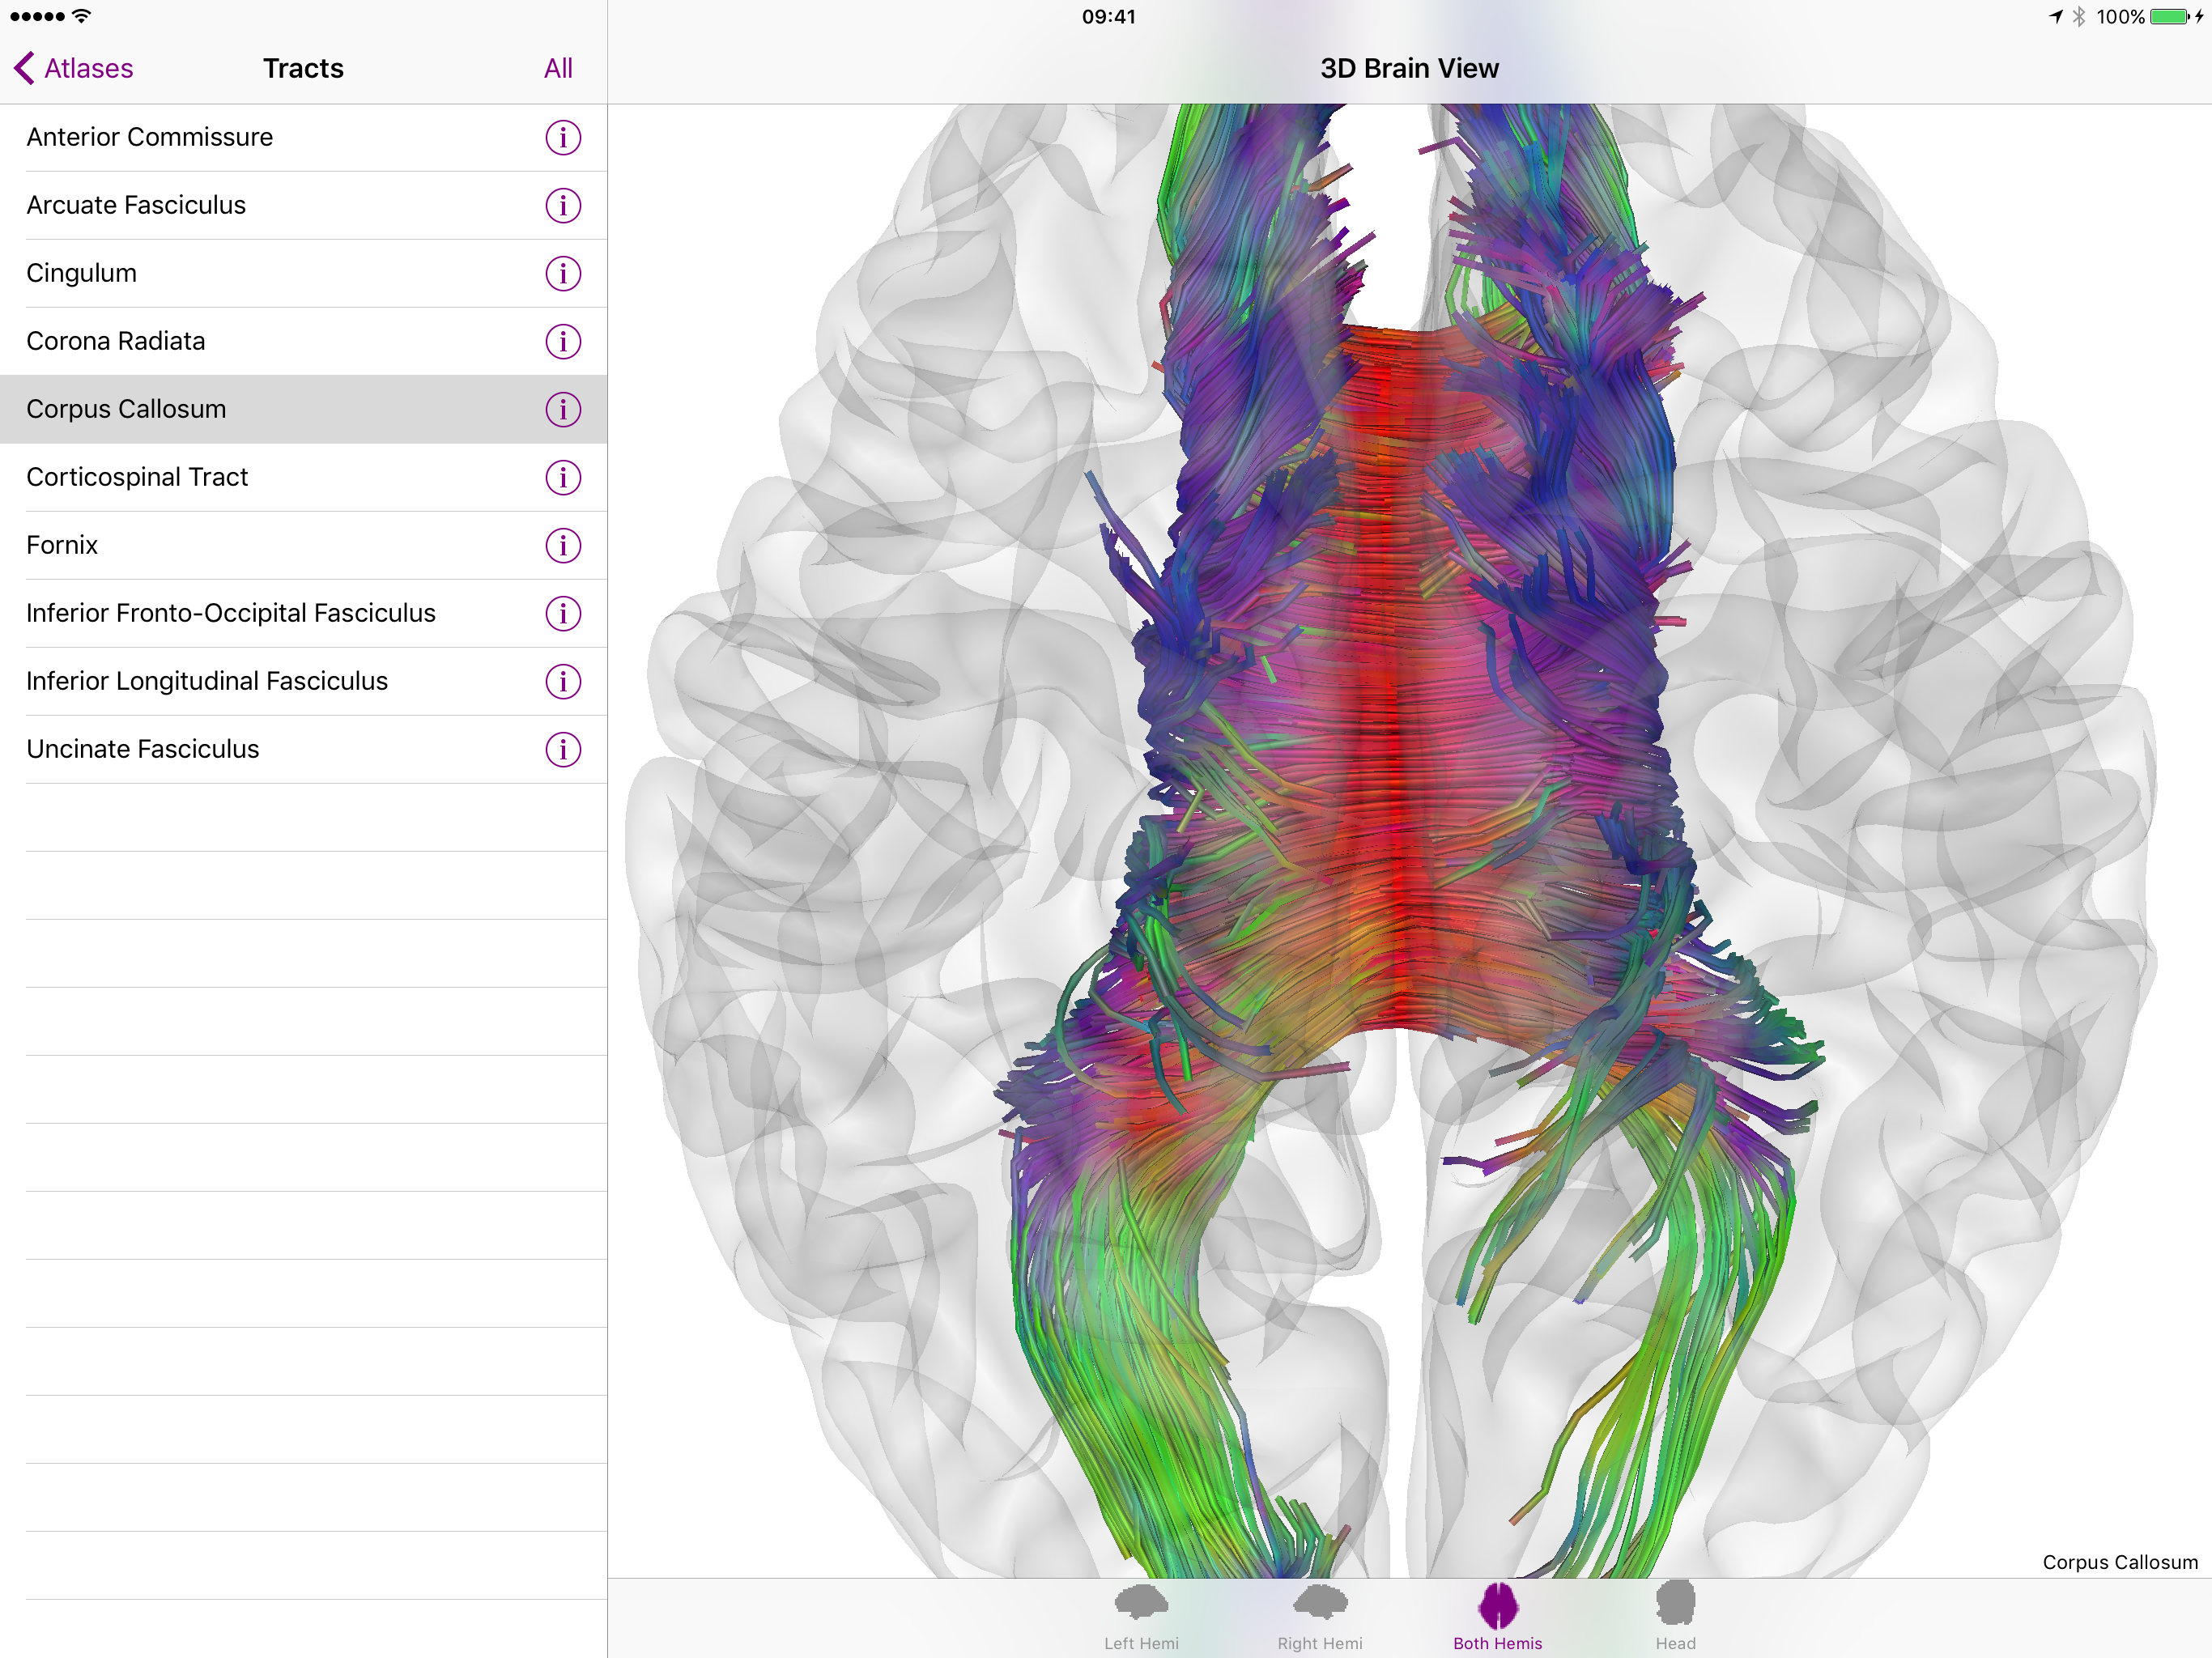View info for Corpus Callosum

pos(563,409)
